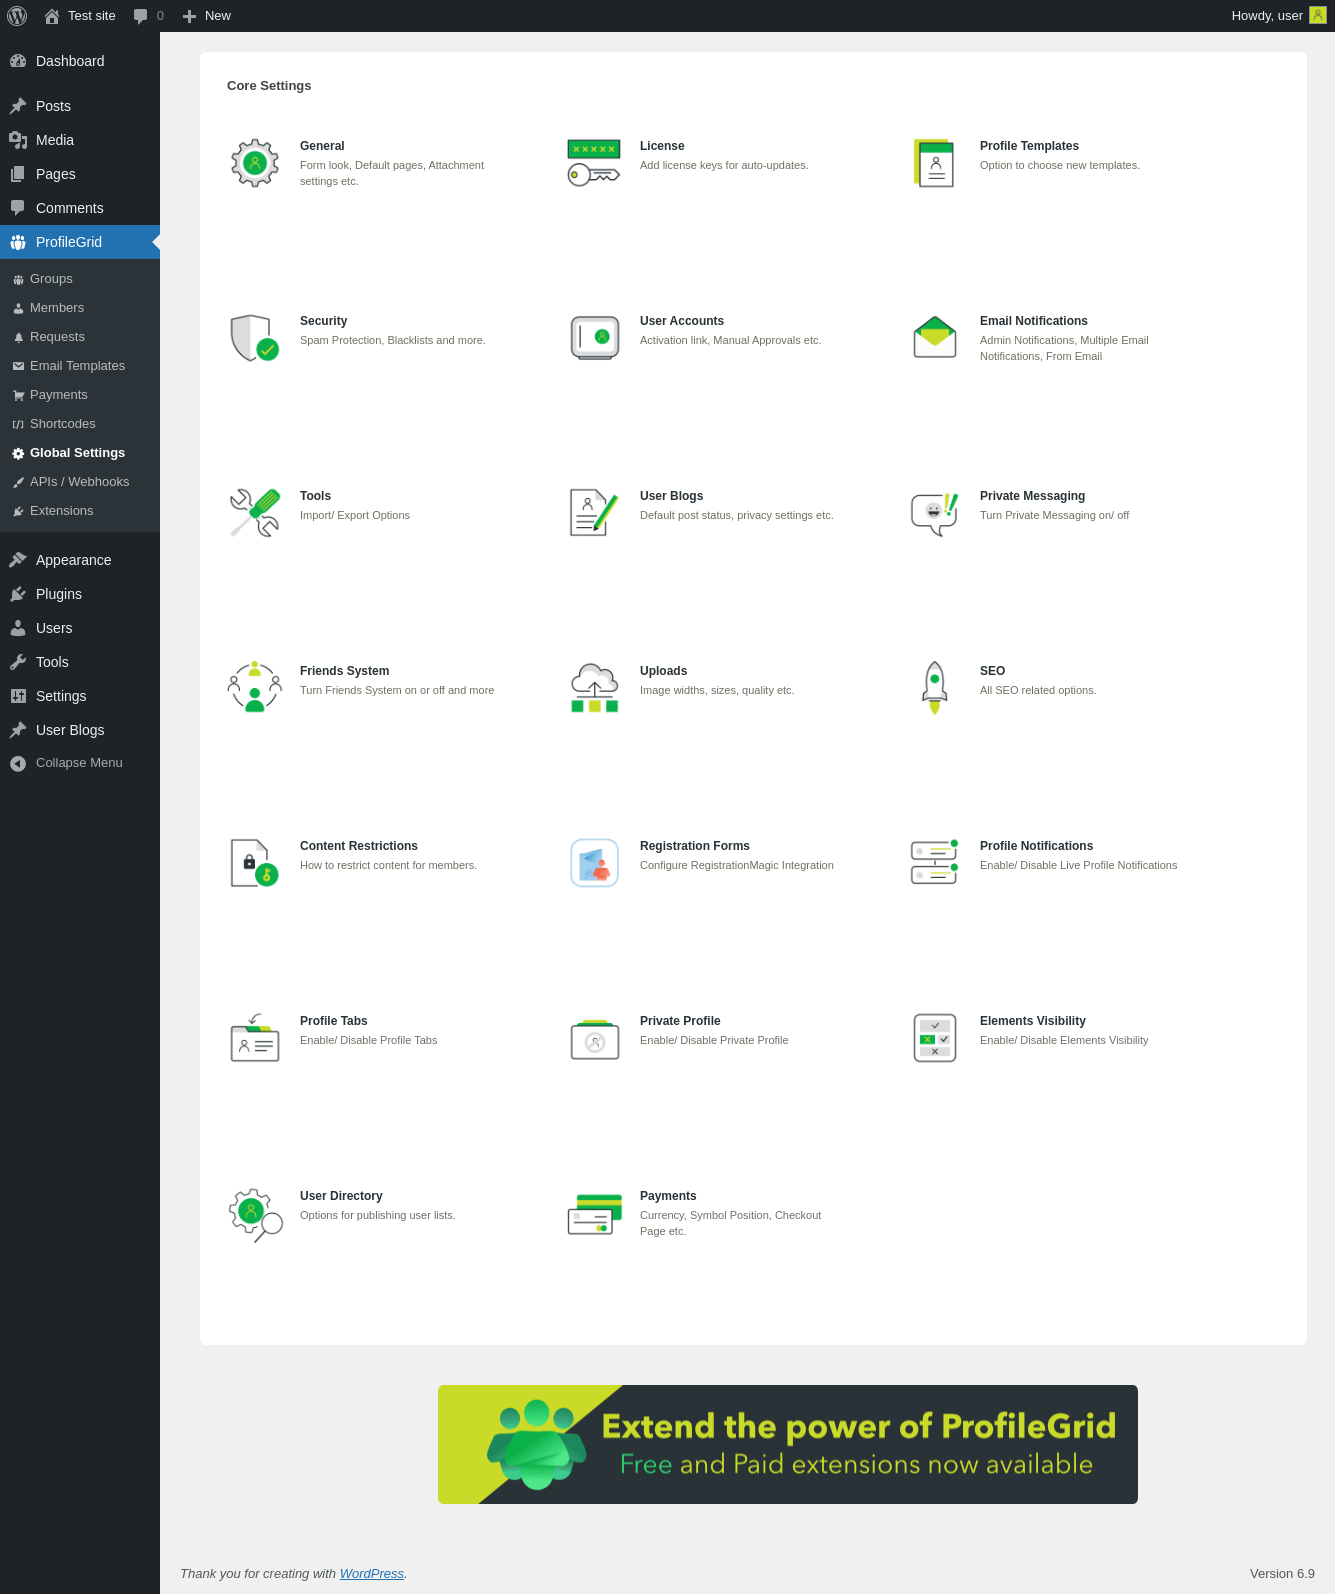Open the Groups submenu item
This screenshot has height=1594, width=1335.
[x=80, y=279]
